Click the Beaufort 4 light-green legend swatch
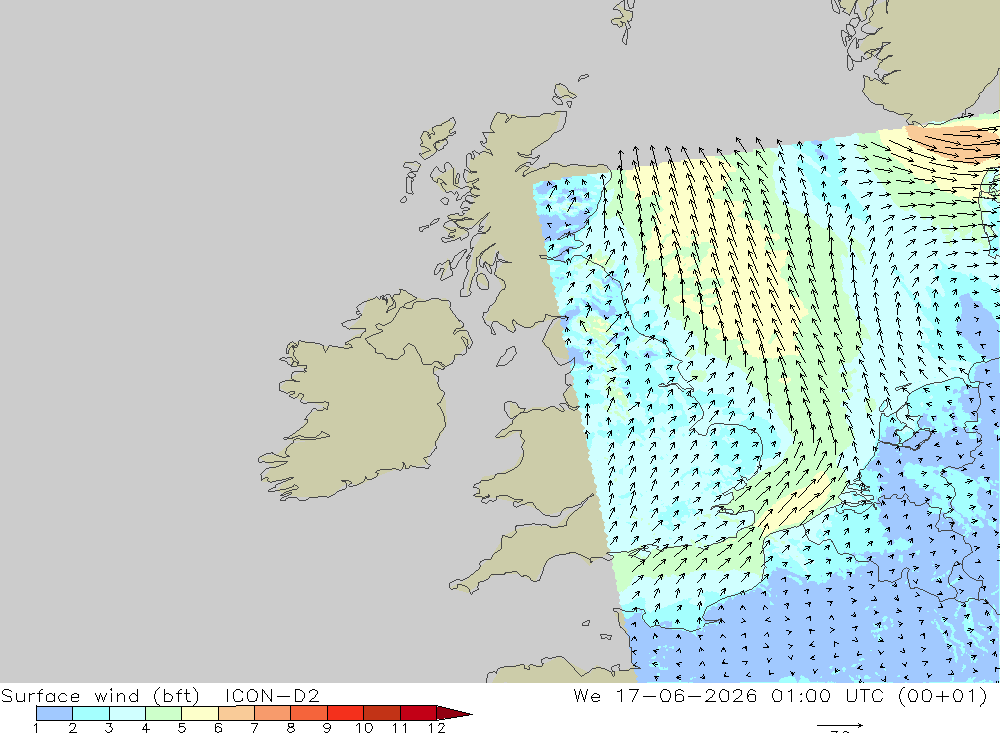Screen dimensions: 1000x733 click(x=163, y=713)
